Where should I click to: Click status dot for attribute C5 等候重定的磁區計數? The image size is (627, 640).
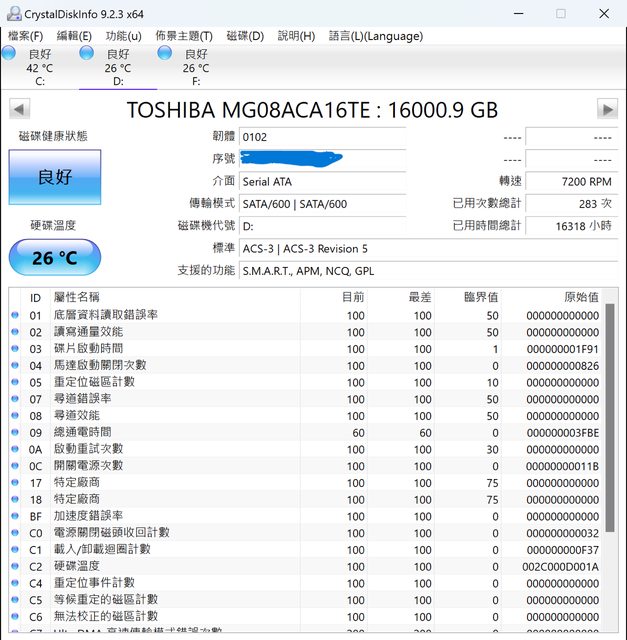click(x=15, y=599)
